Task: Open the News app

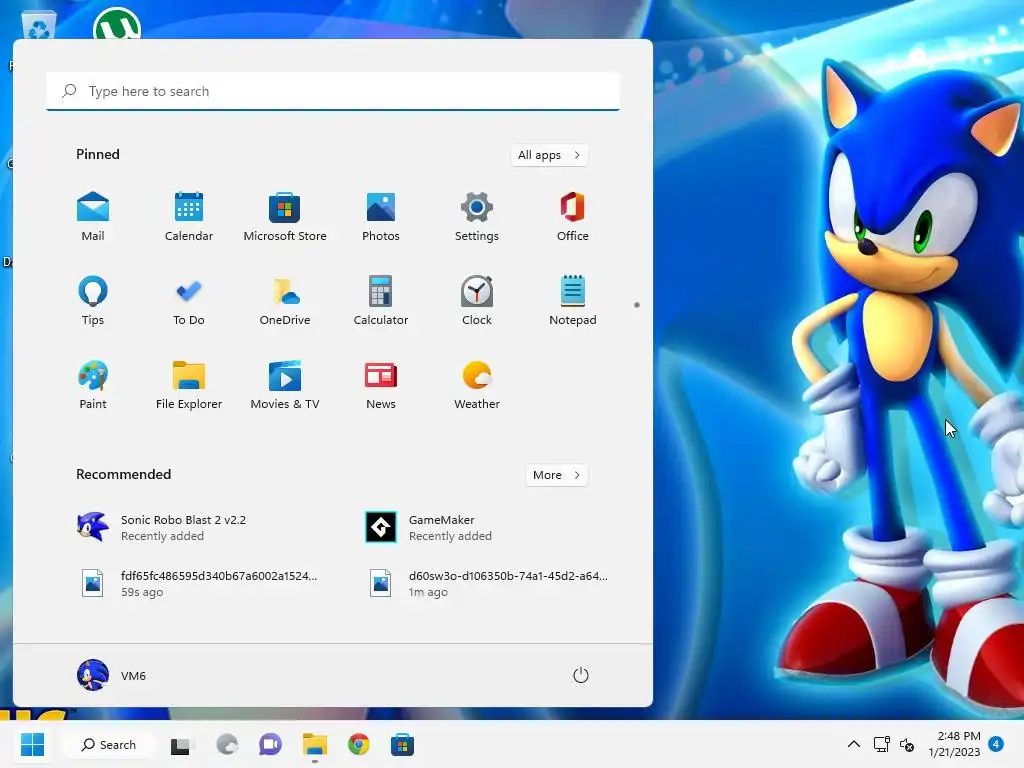Action: point(381,385)
